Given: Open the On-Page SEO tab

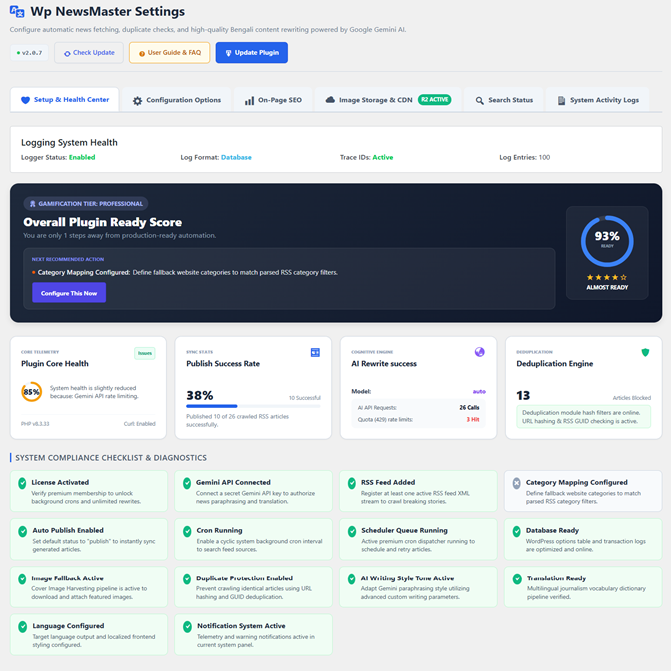Looking at the screenshot, I should coord(273,100).
